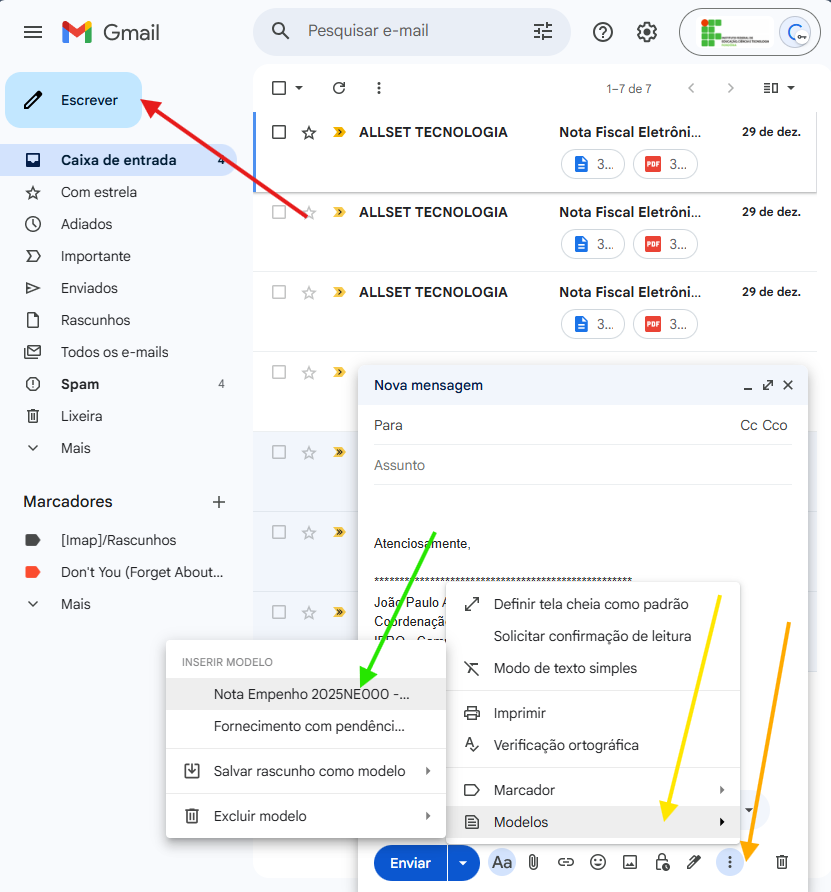Discard draft with the trash icon
Viewport: 831px width, 892px height.
(x=783, y=862)
